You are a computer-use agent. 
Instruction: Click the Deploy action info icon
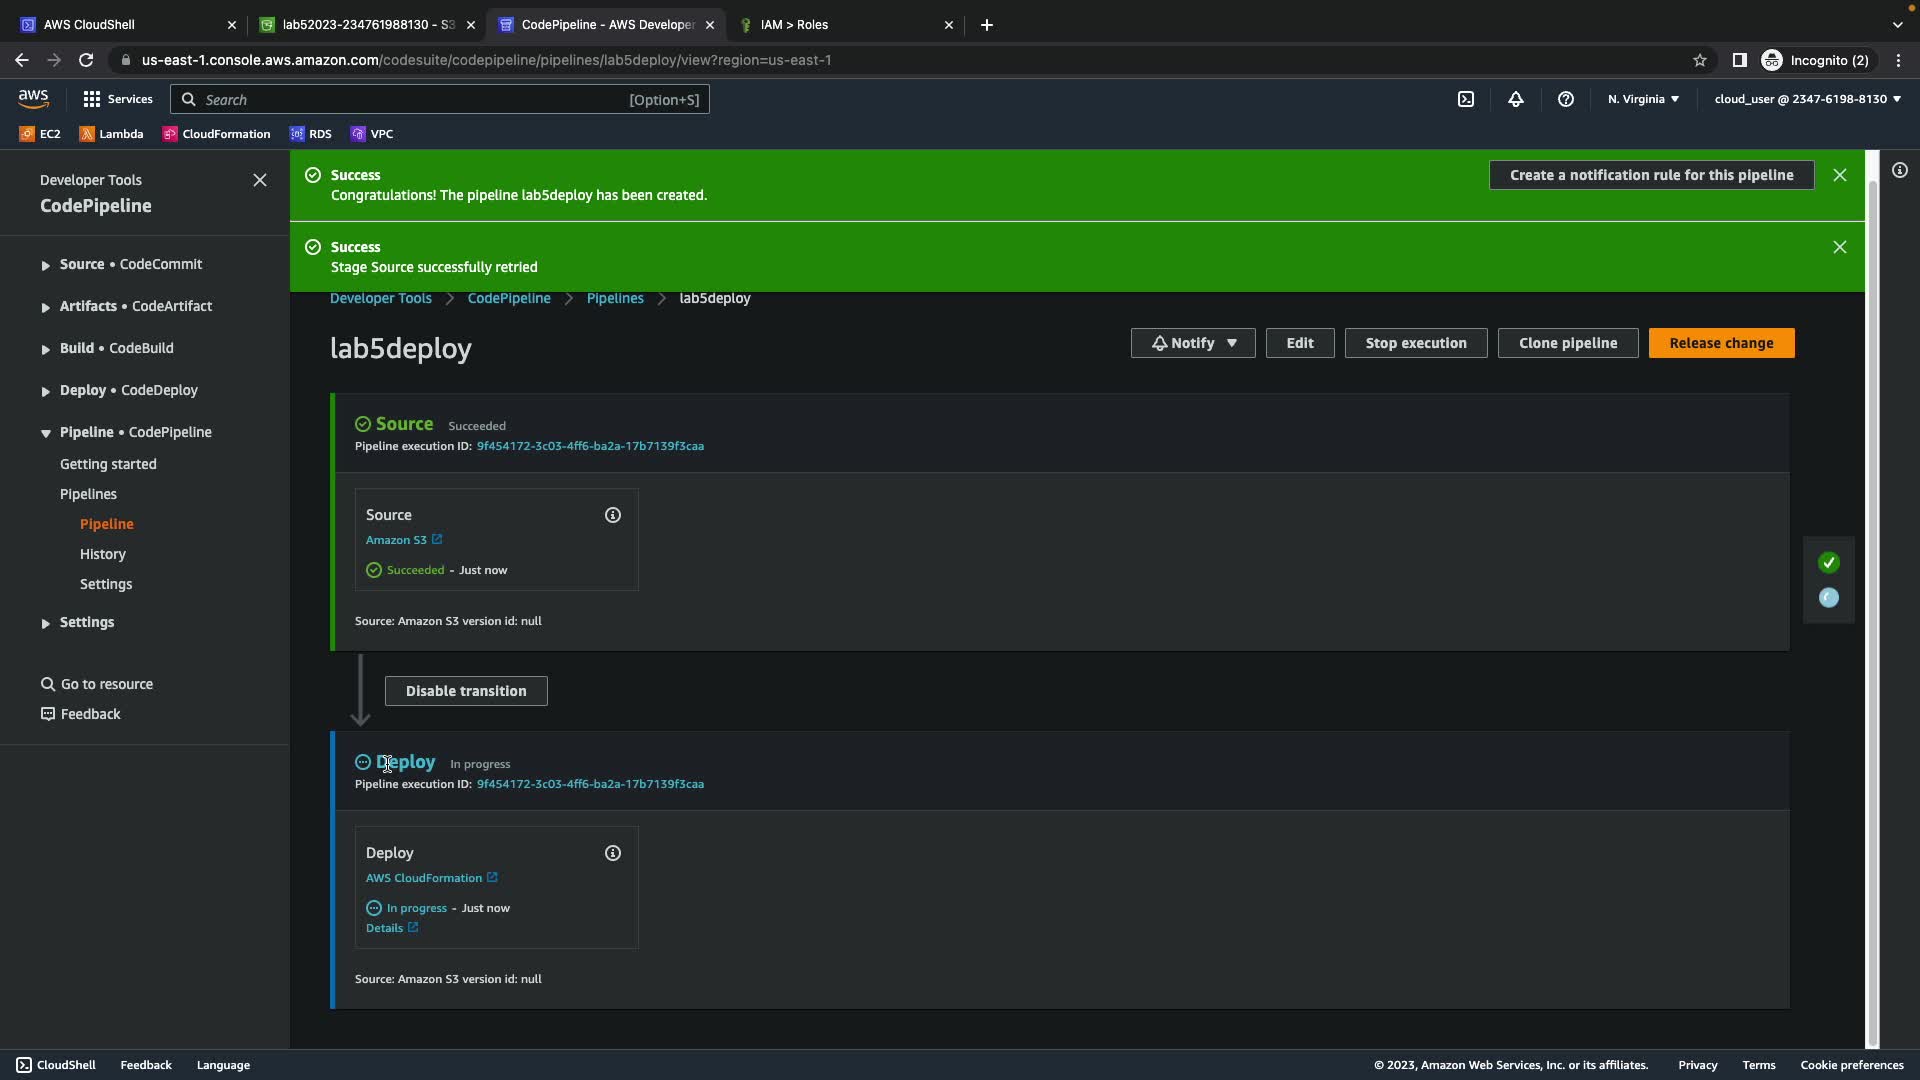click(x=612, y=853)
